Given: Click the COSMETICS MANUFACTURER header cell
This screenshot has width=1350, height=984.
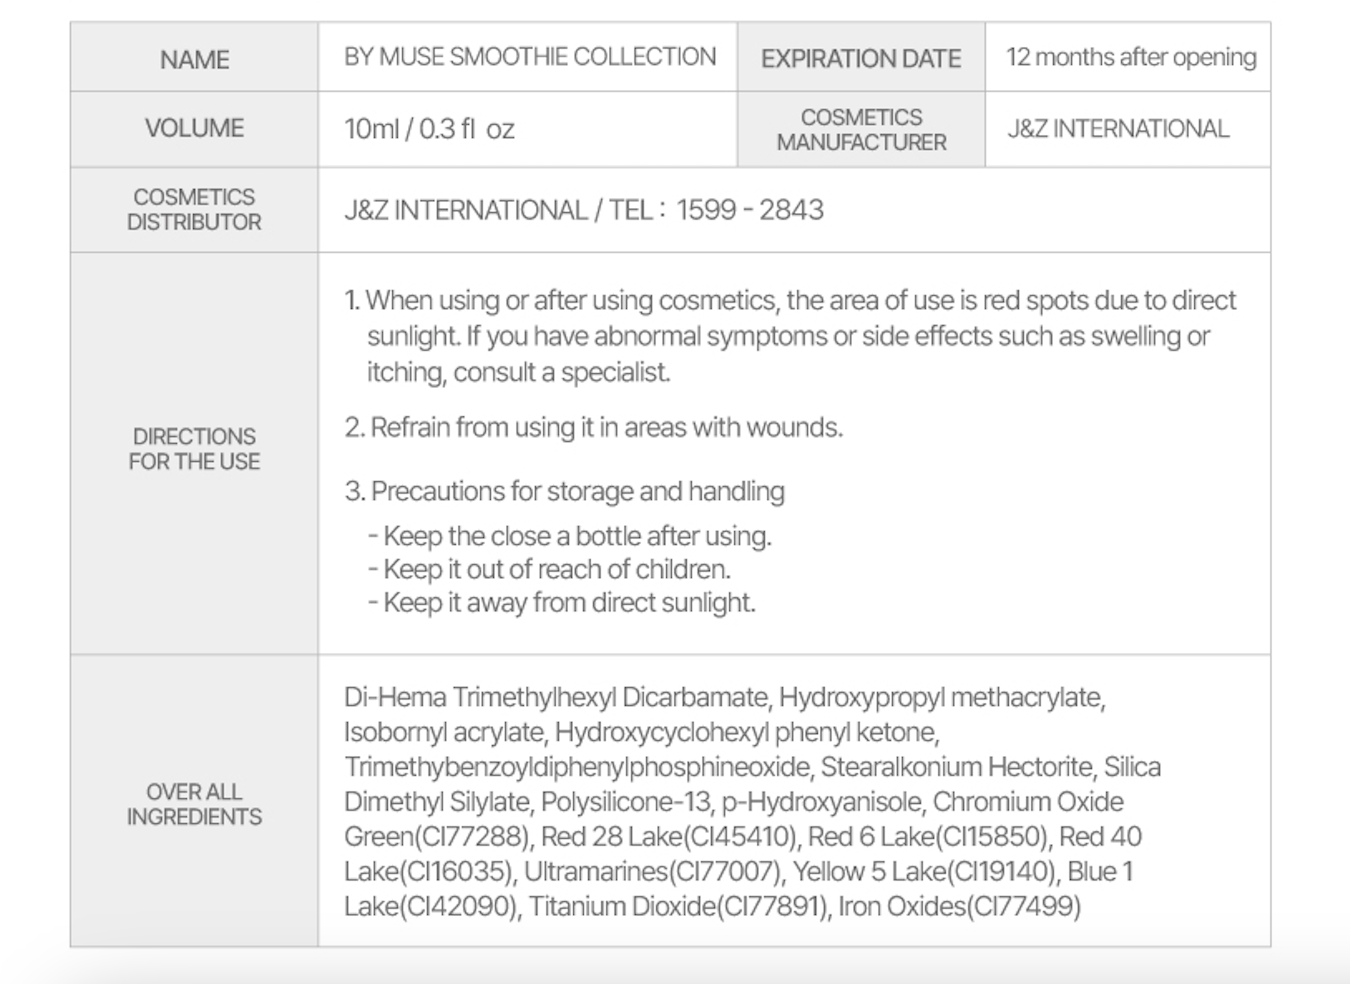Looking at the screenshot, I should tap(861, 130).
